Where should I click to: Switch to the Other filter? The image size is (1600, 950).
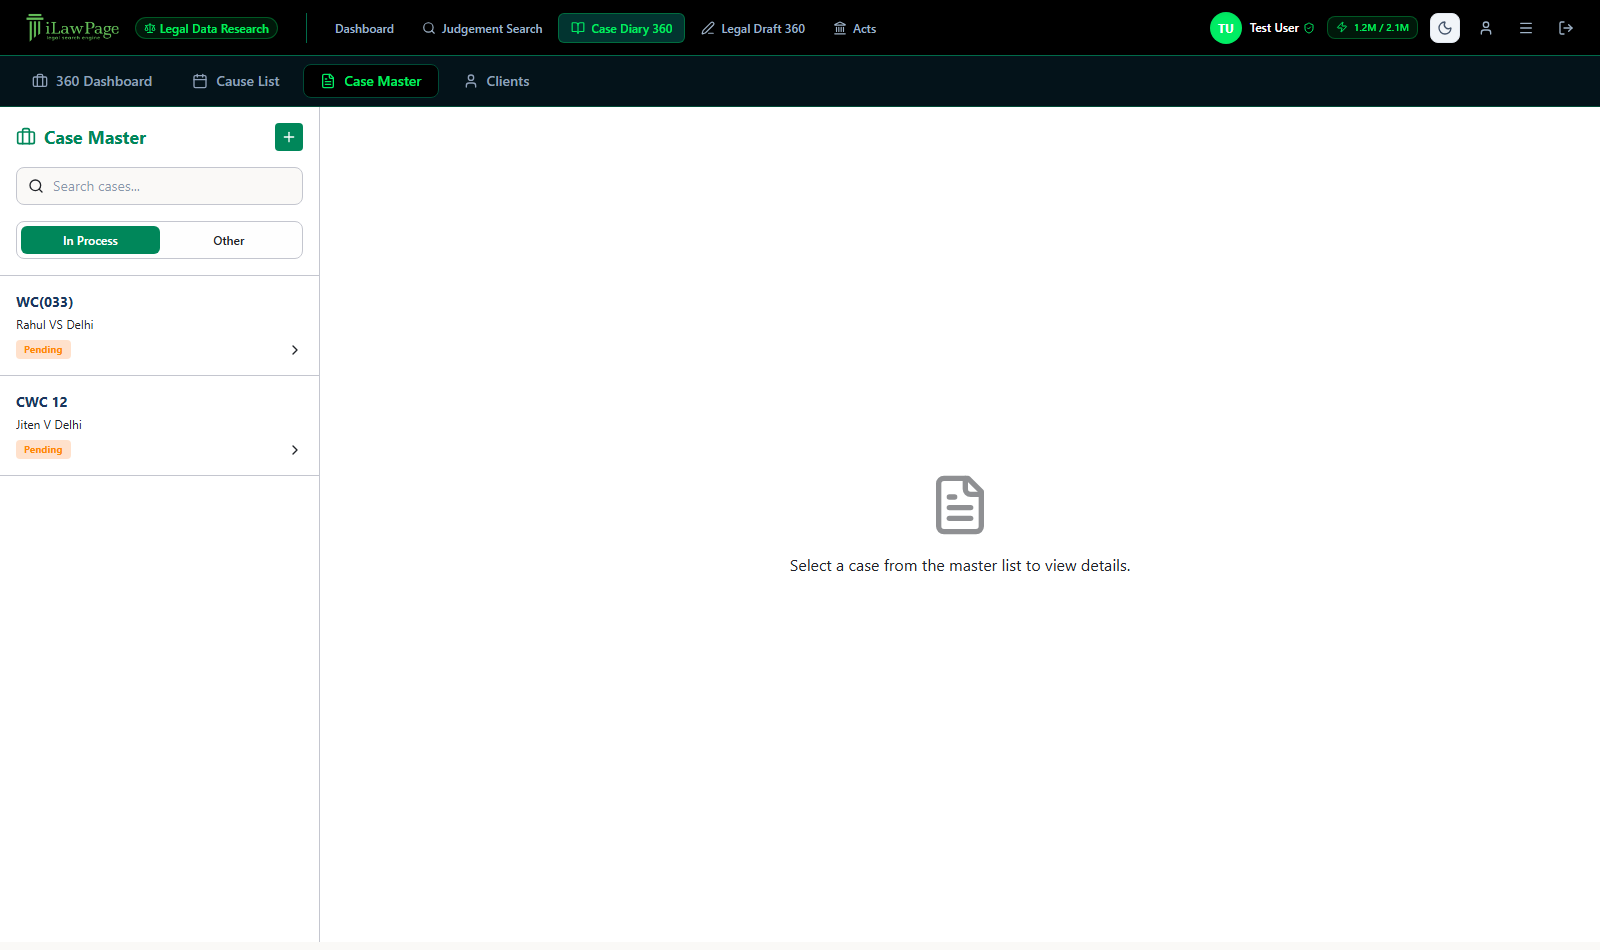point(229,240)
